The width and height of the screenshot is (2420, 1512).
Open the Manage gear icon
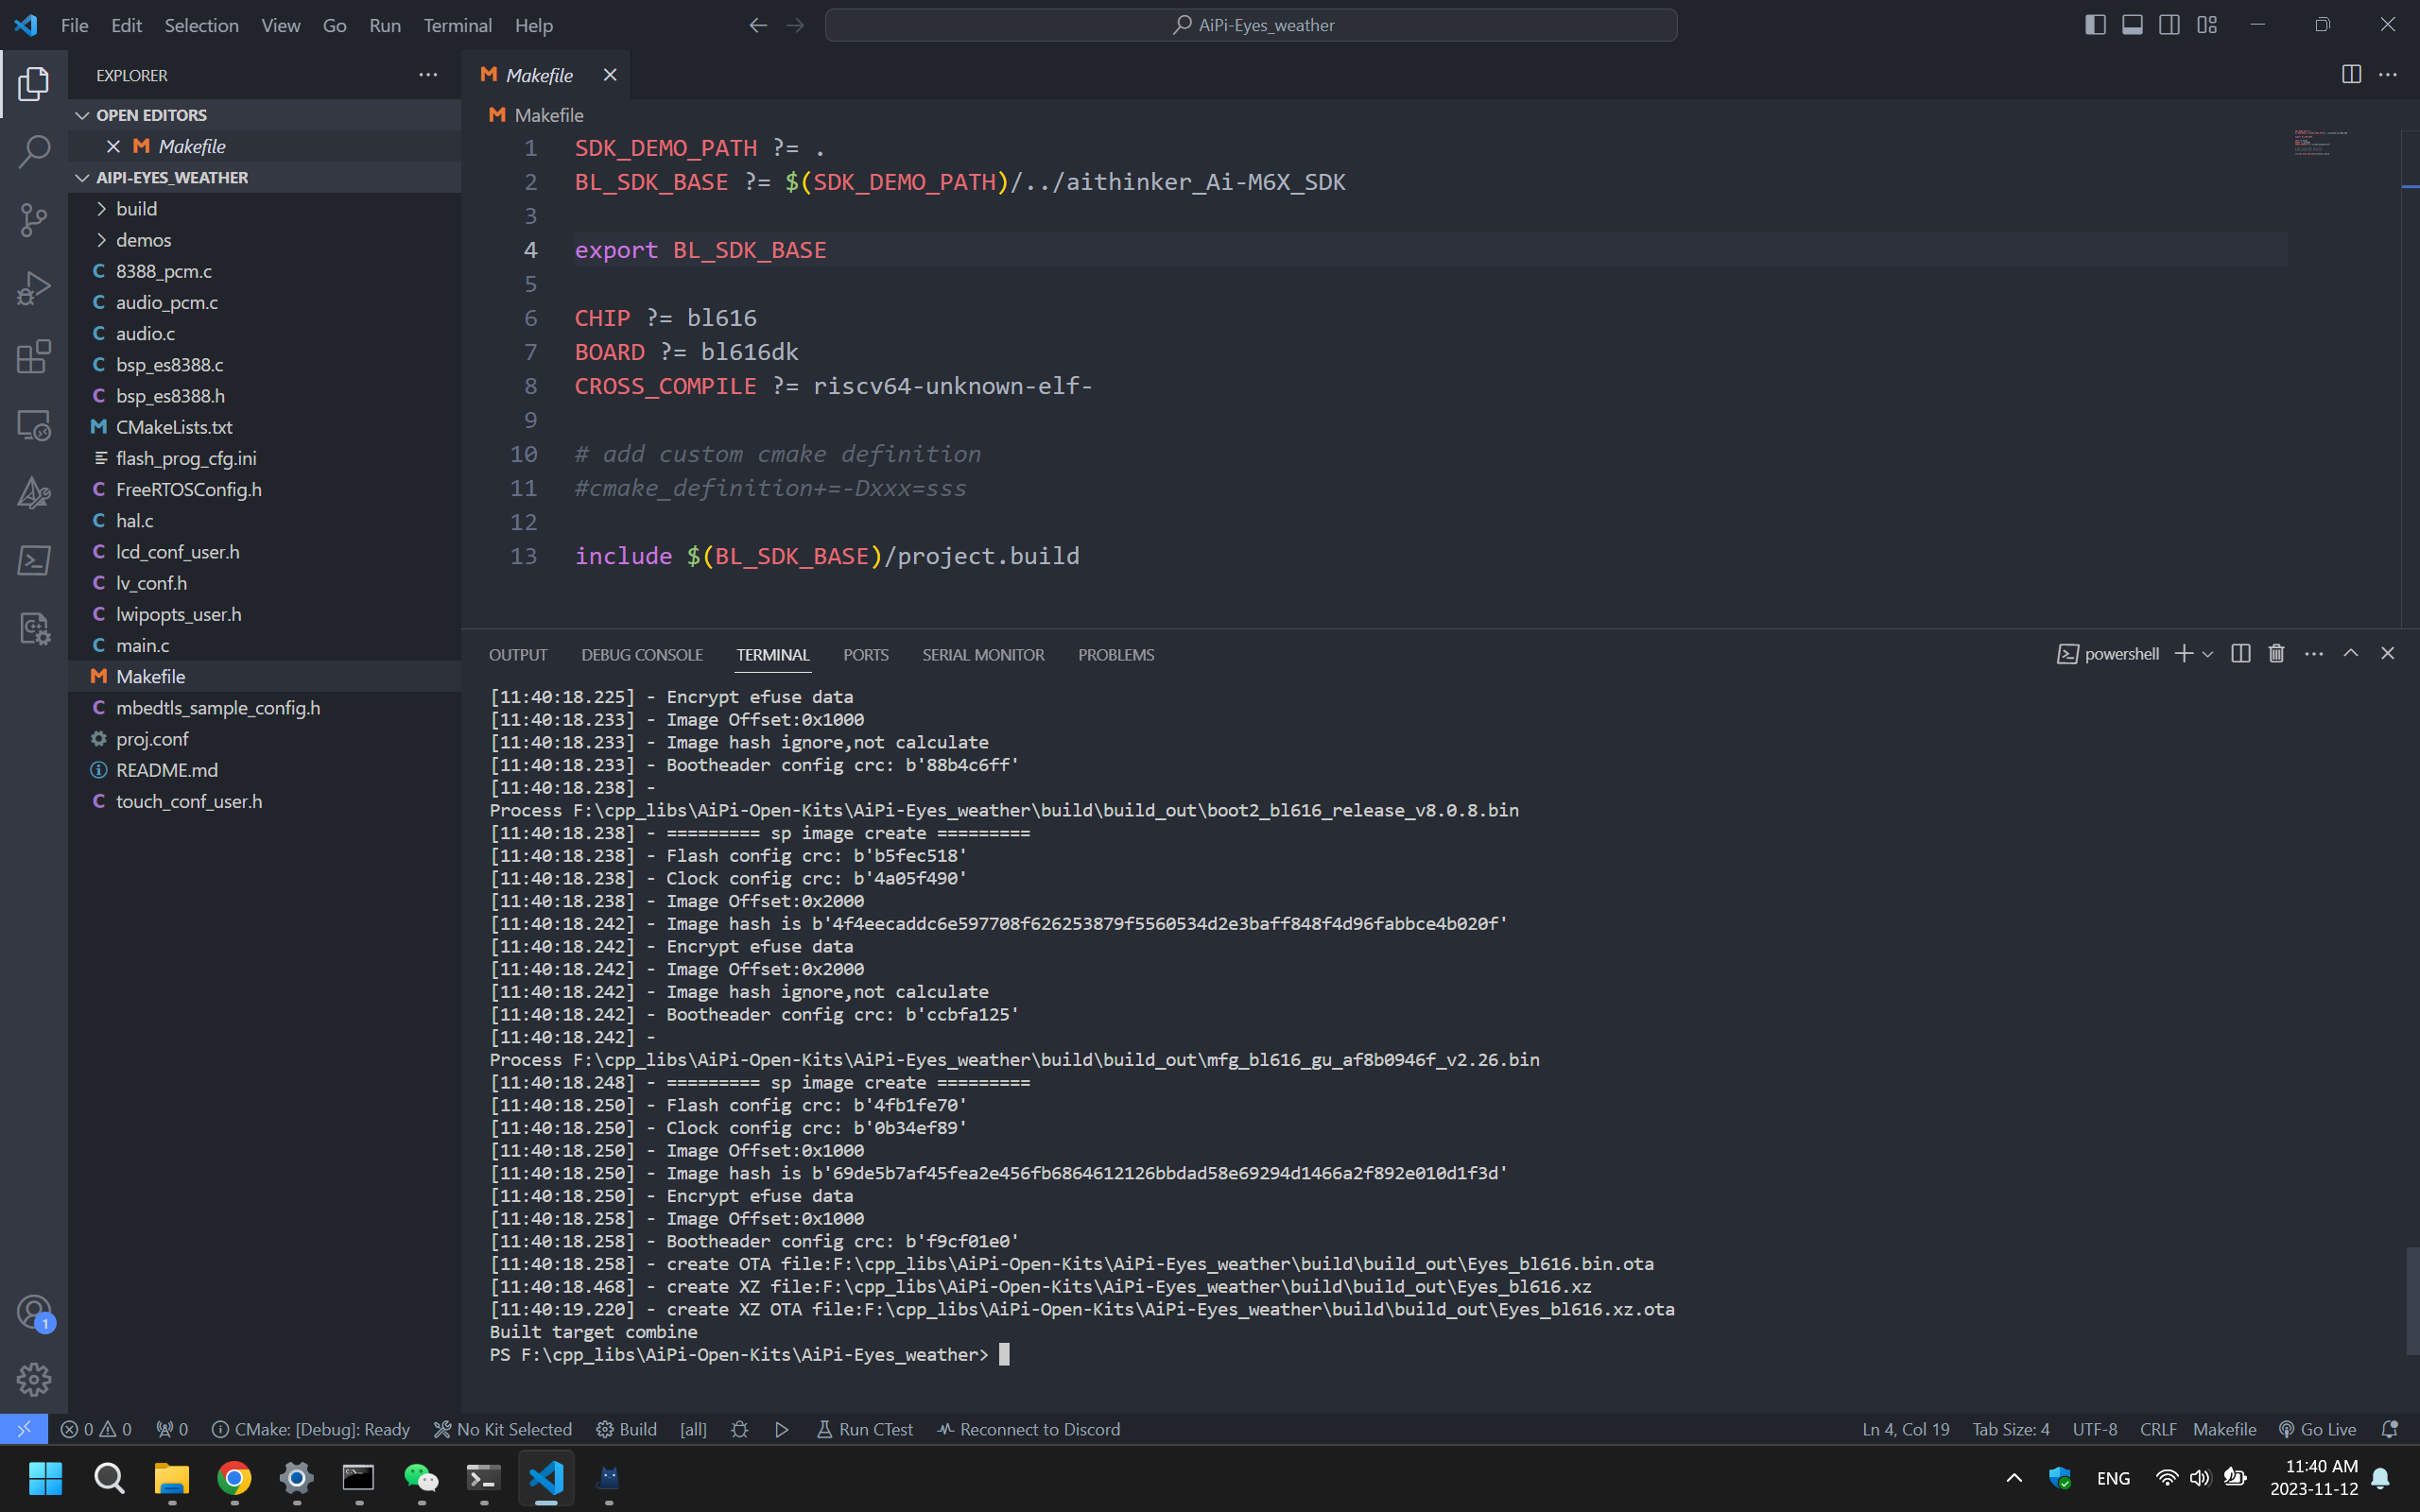pos(34,1380)
